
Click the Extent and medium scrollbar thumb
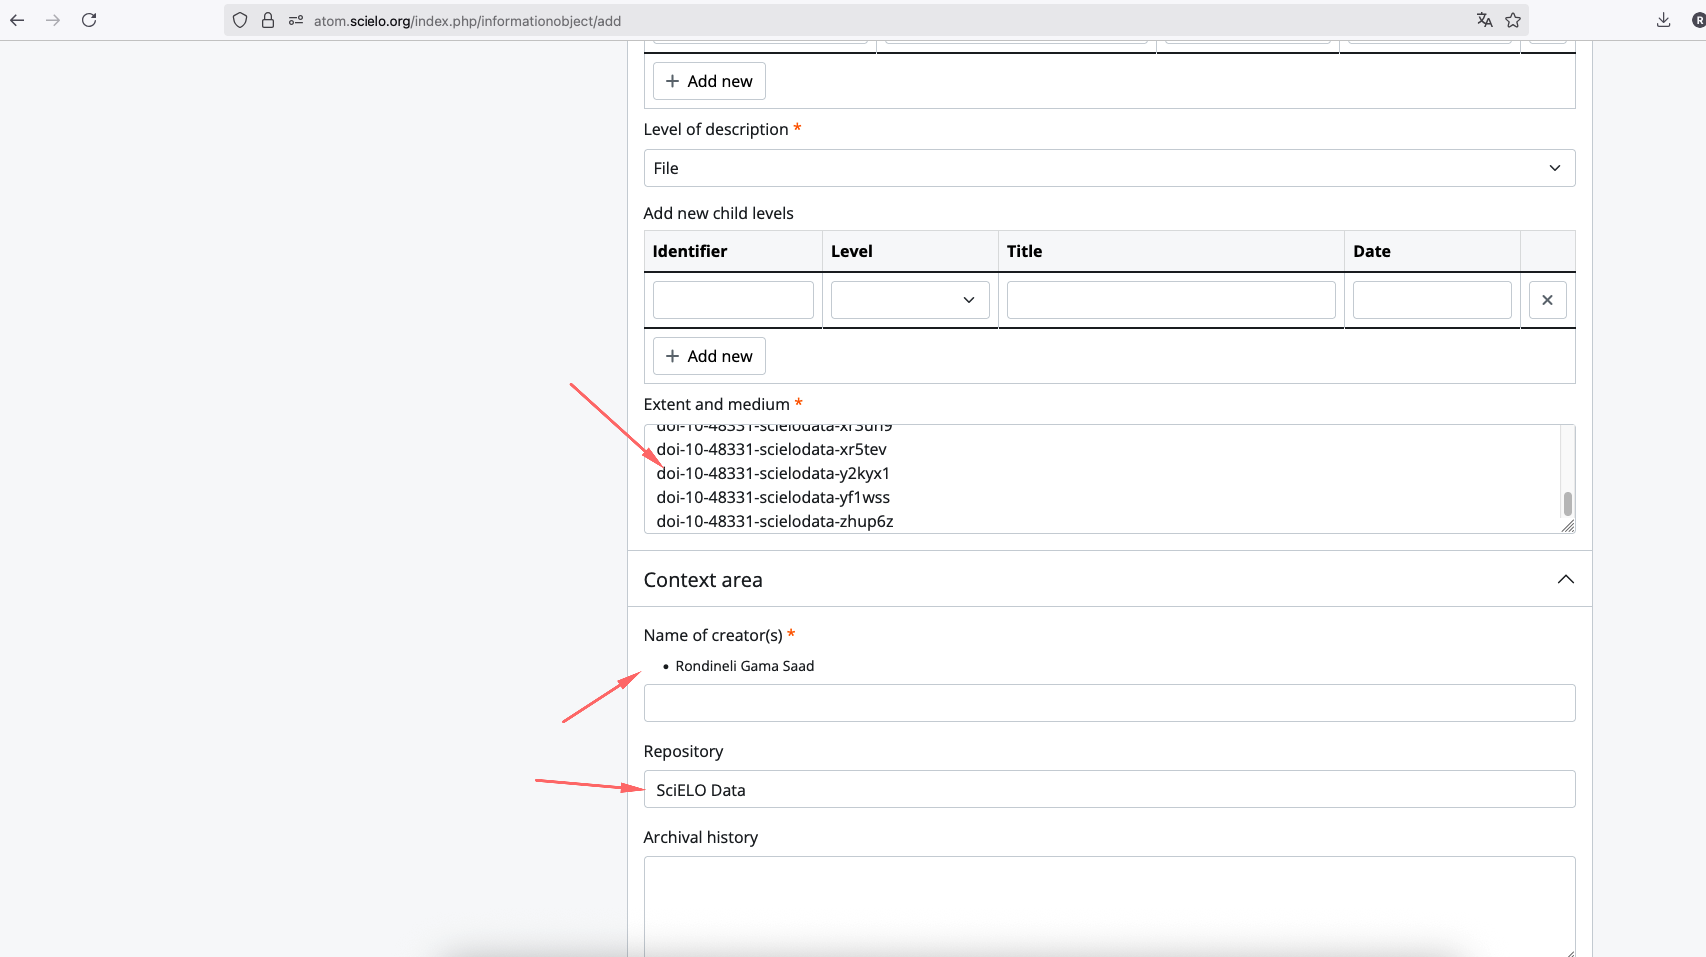[1567, 503]
